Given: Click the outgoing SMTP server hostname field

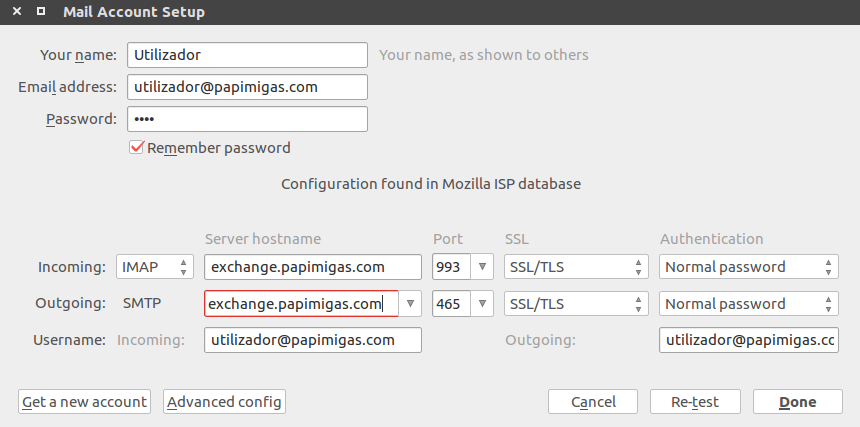Looking at the screenshot, I should 300,304.
